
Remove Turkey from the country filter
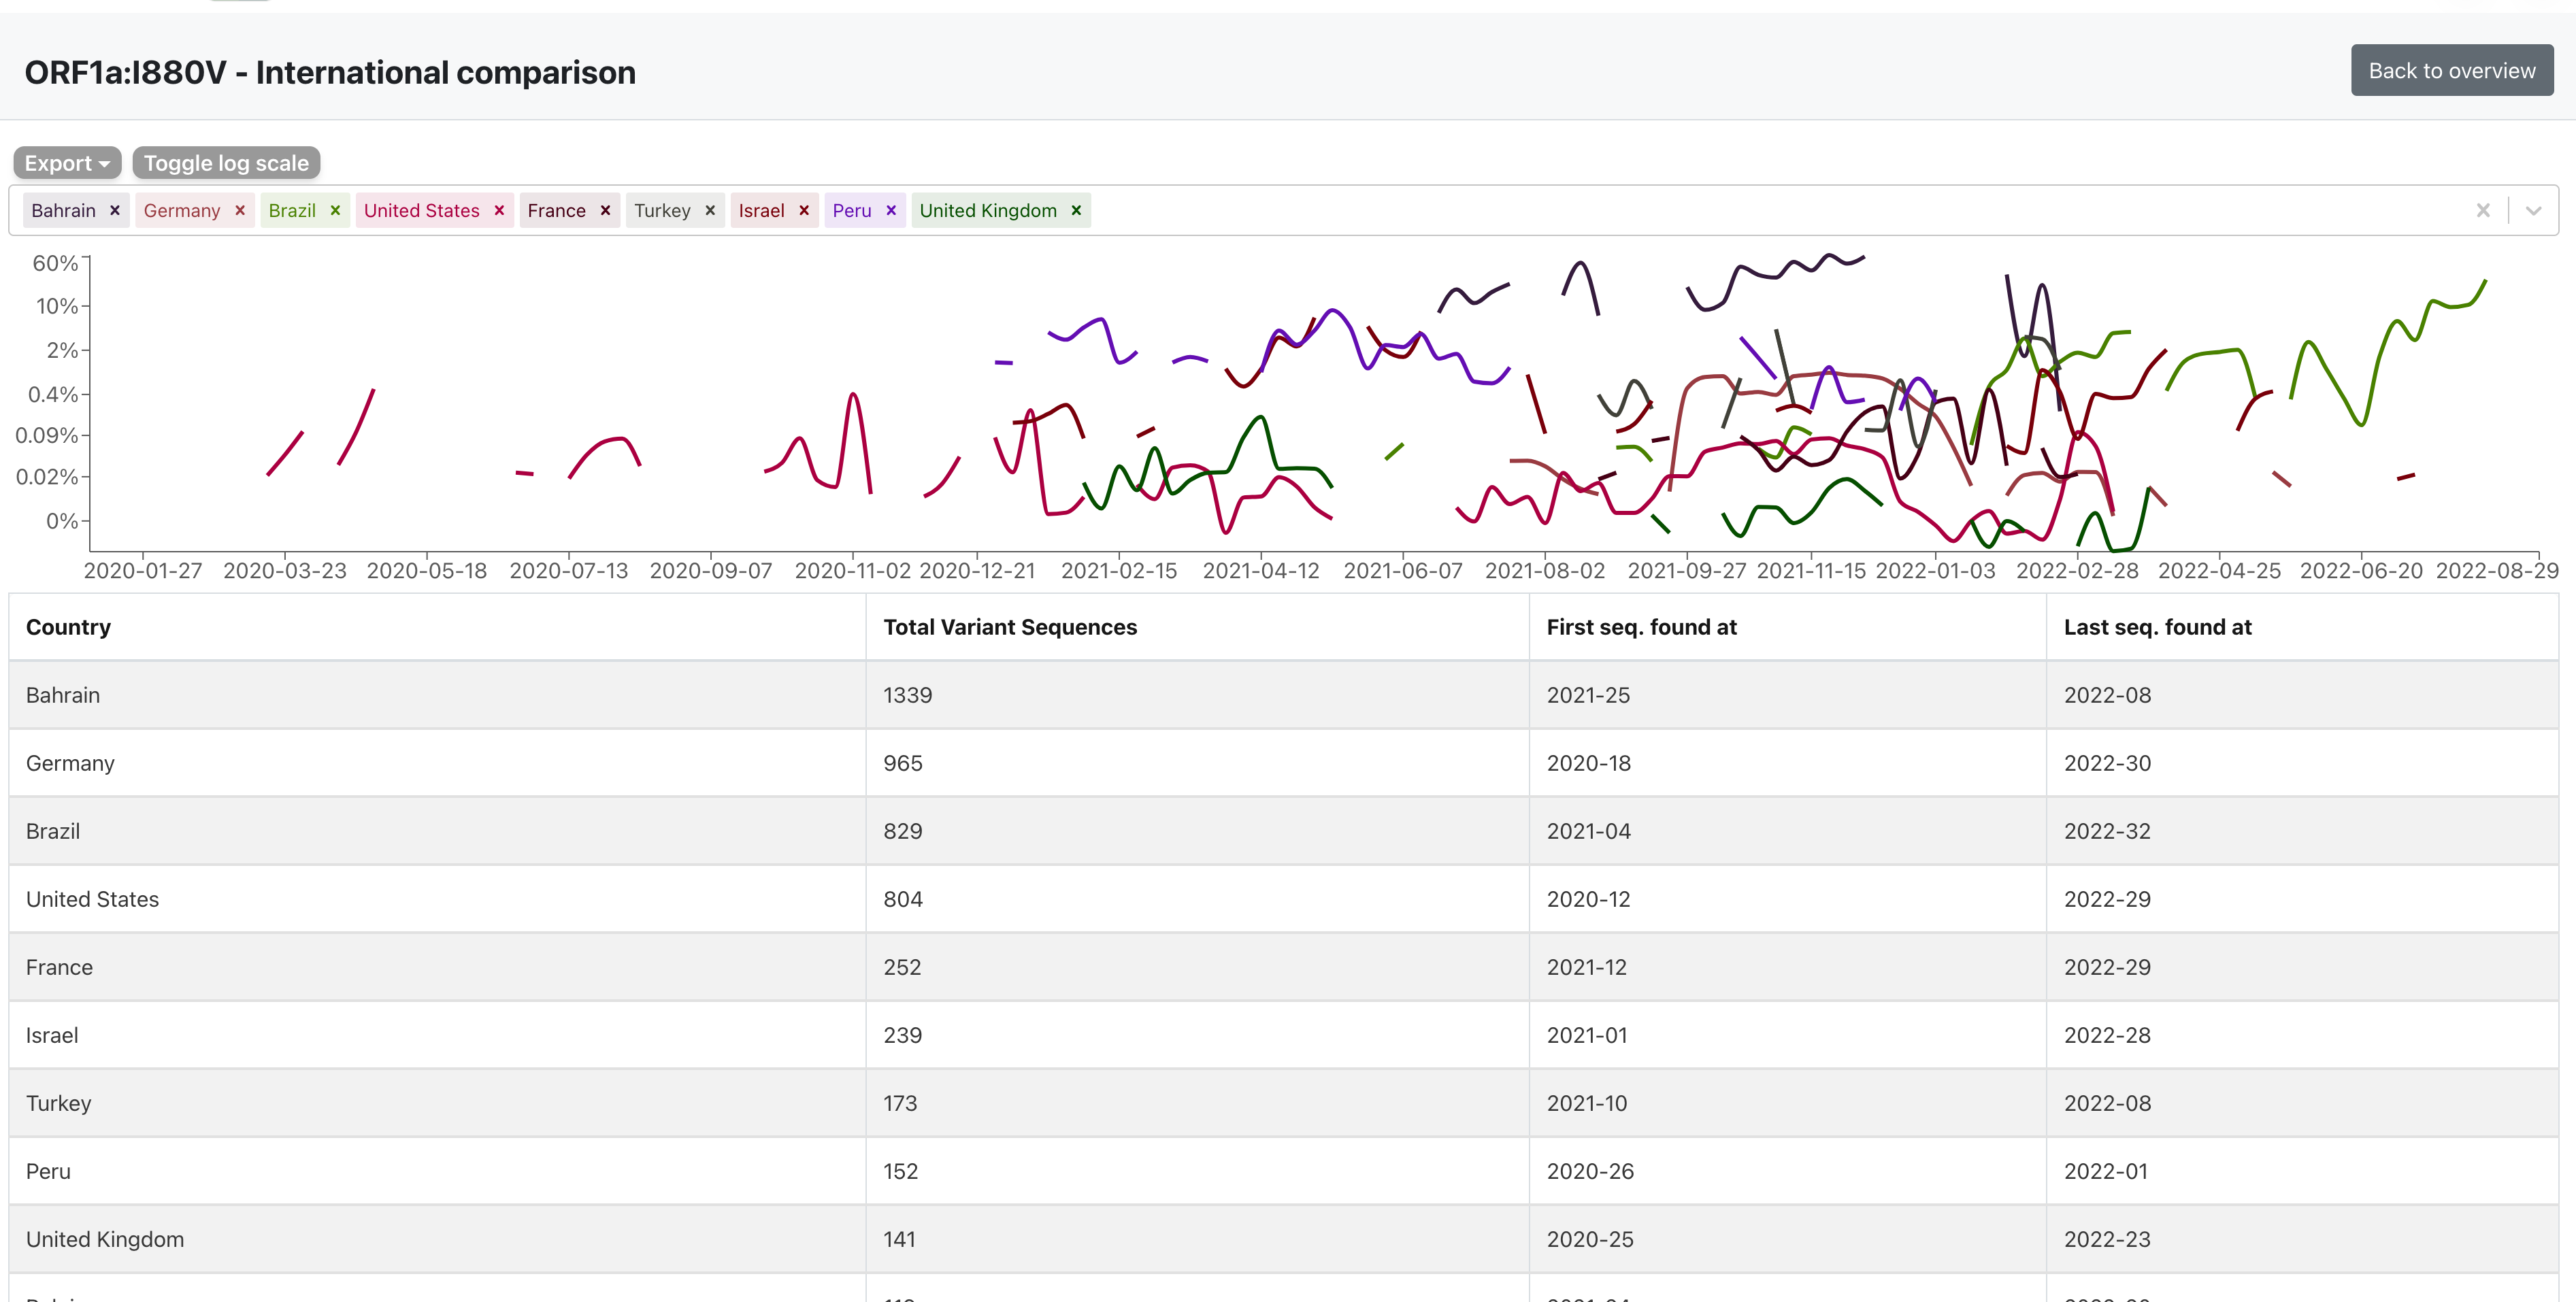[x=710, y=210]
